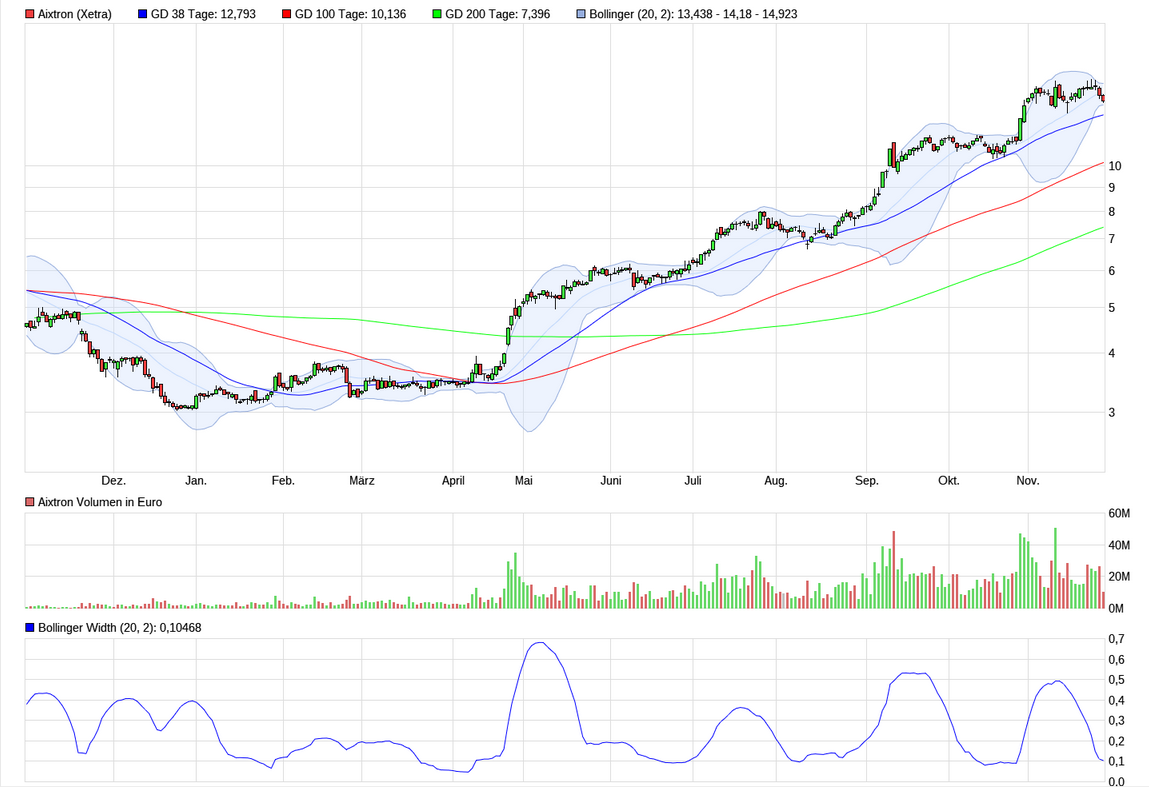Screen dimensions: 1149x787
Task: Click the volume axis value 40M
Action: click(1119, 545)
